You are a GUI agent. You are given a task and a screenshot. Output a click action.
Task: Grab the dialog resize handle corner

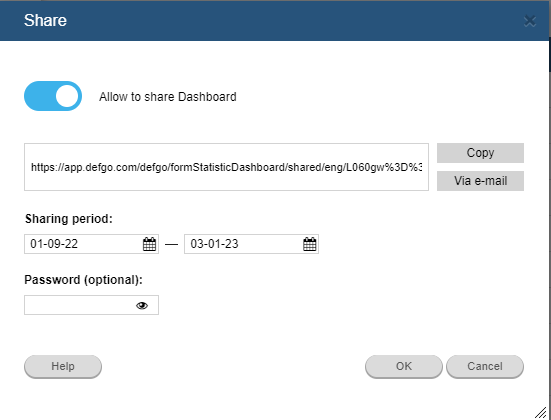543,412
